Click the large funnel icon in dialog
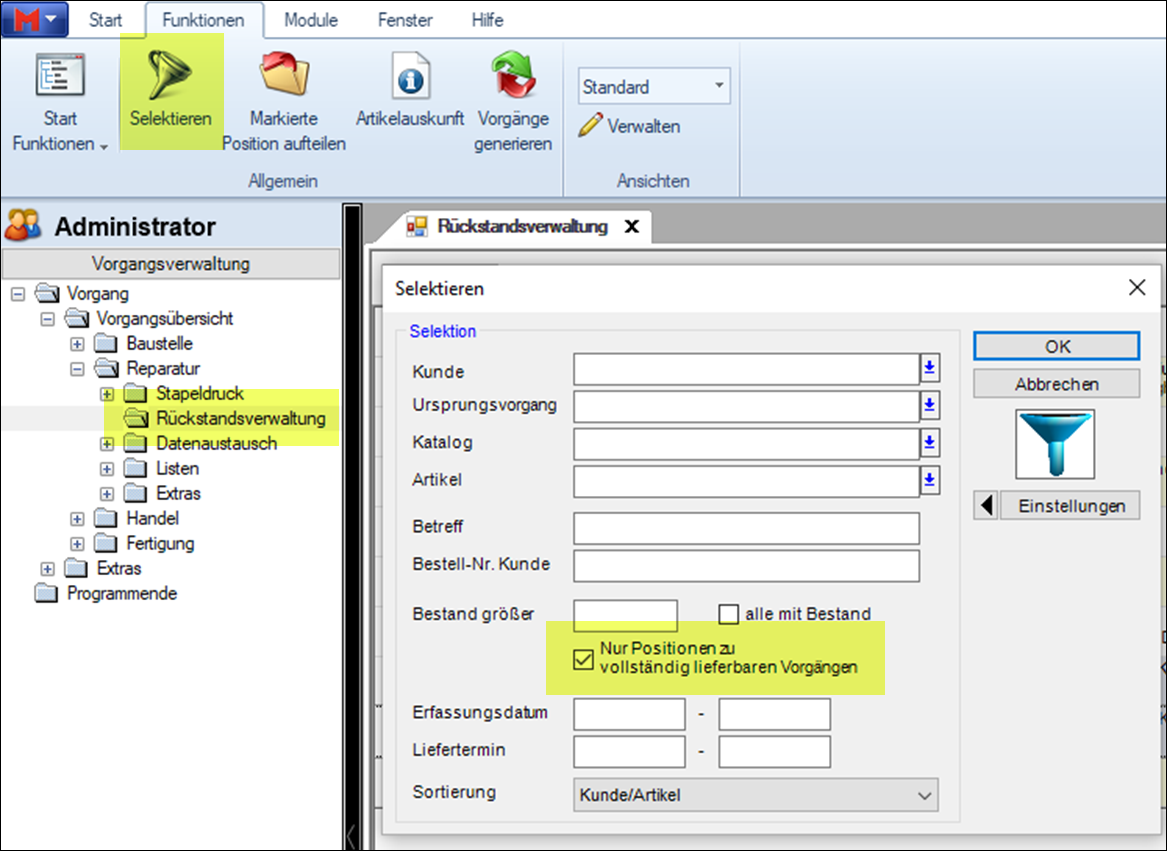1167x851 pixels. [x=1055, y=444]
